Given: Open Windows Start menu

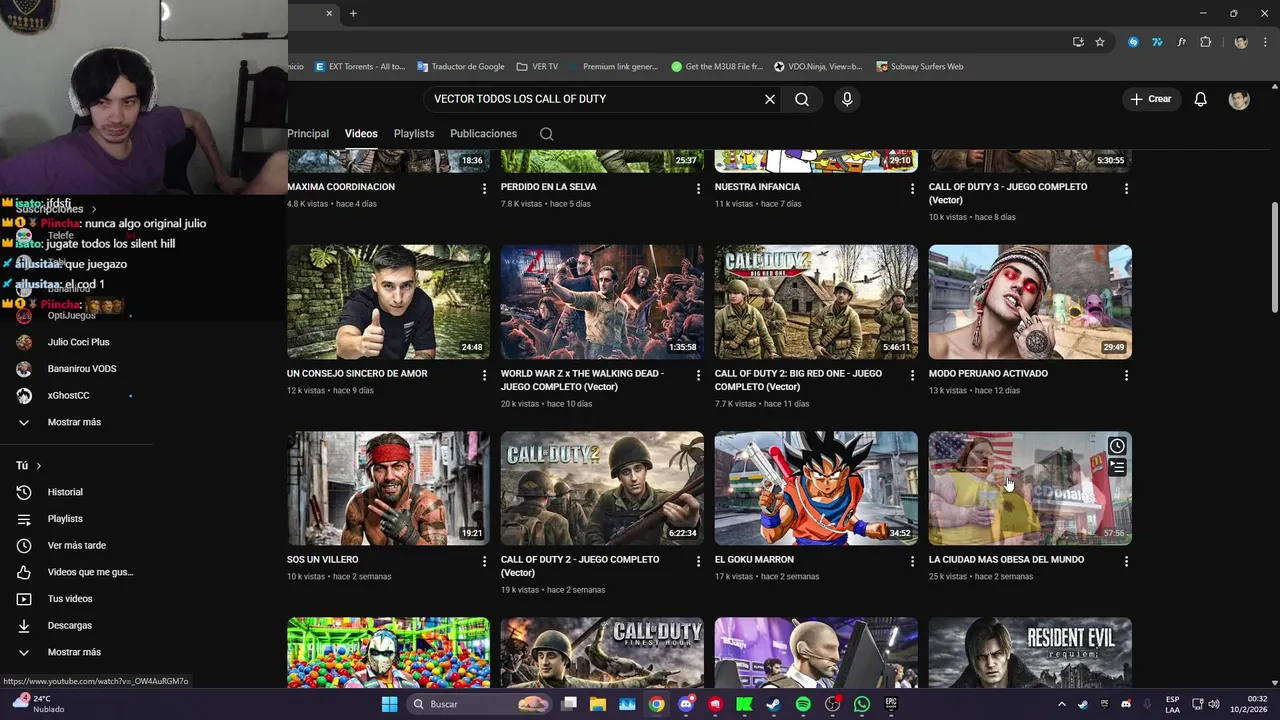Looking at the screenshot, I should [389, 704].
